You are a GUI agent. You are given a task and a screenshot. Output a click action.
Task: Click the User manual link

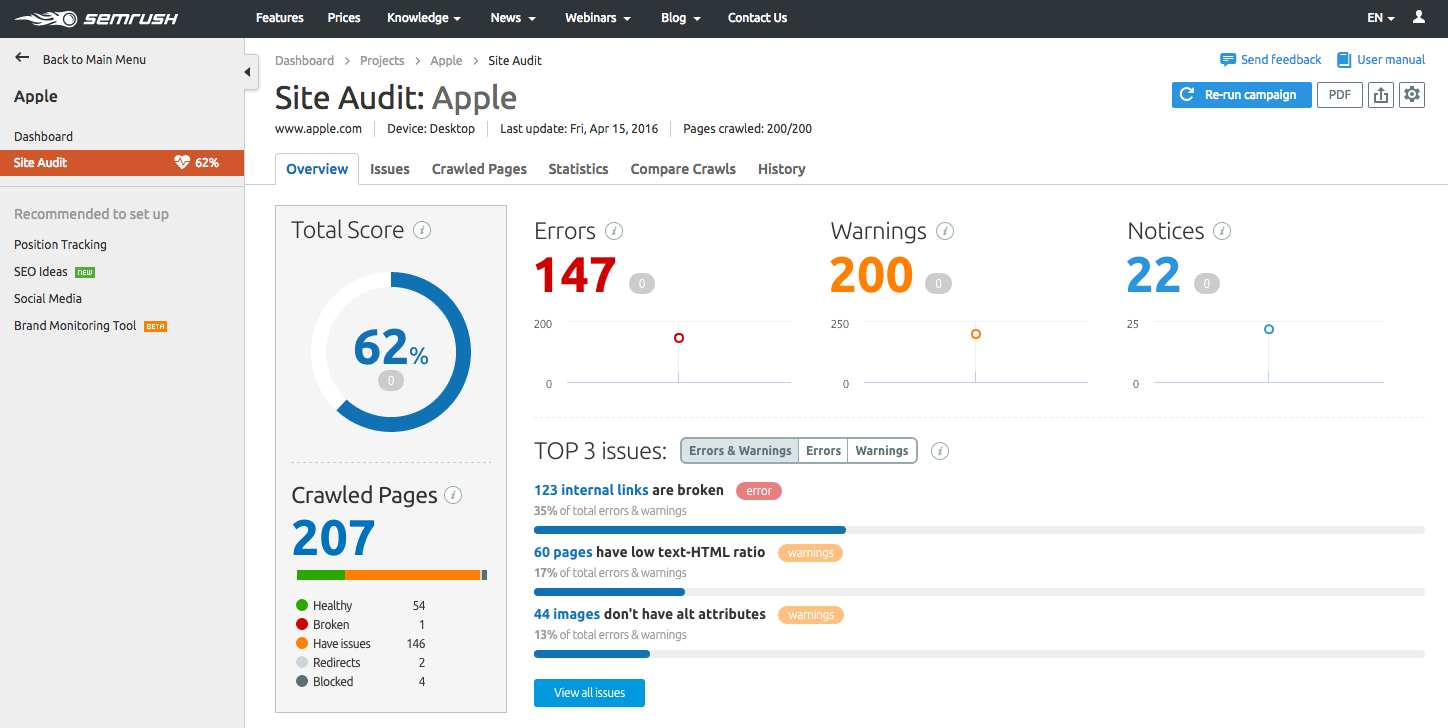(x=1391, y=60)
